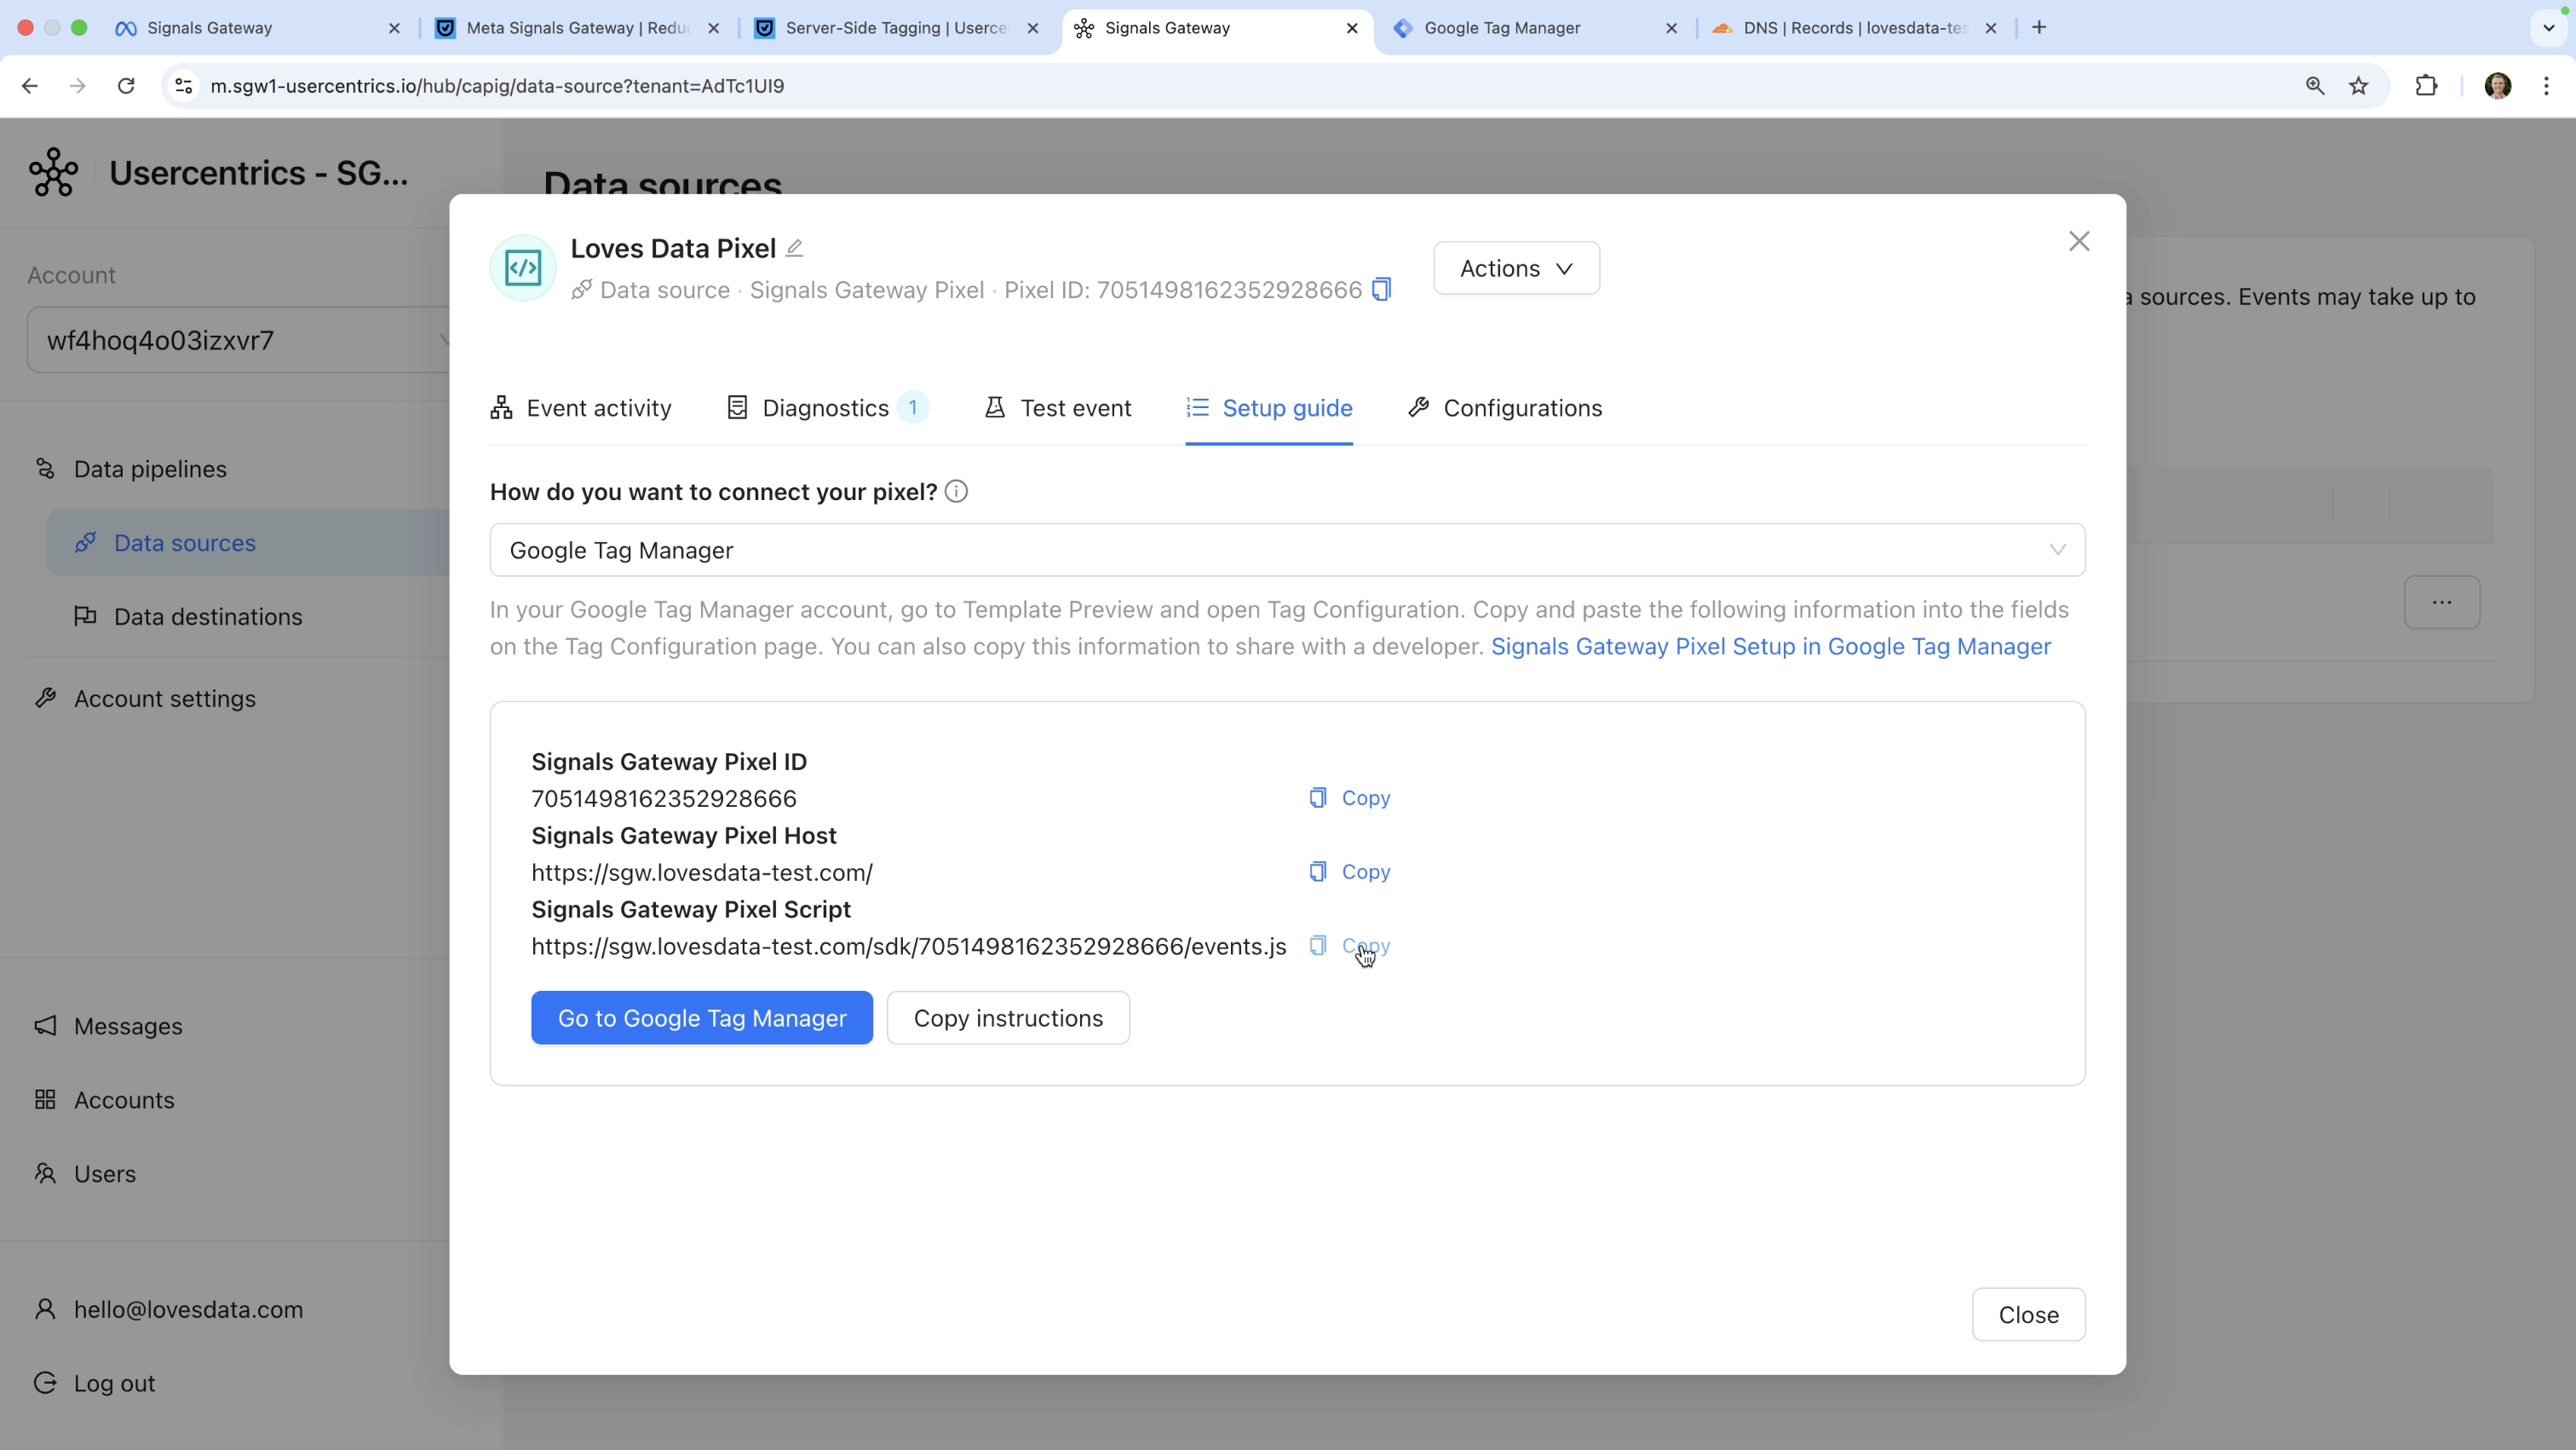Click the Copy instructions button
2576x1450 pixels.
(x=1008, y=1018)
